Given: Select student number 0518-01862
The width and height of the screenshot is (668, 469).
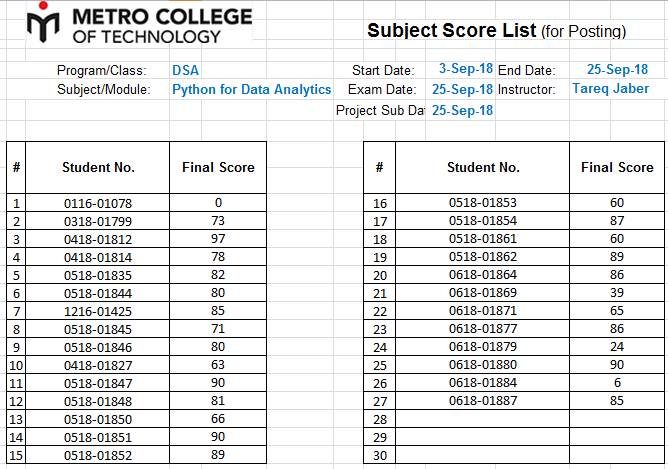Looking at the screenshot, I should [x=483, y=257].
